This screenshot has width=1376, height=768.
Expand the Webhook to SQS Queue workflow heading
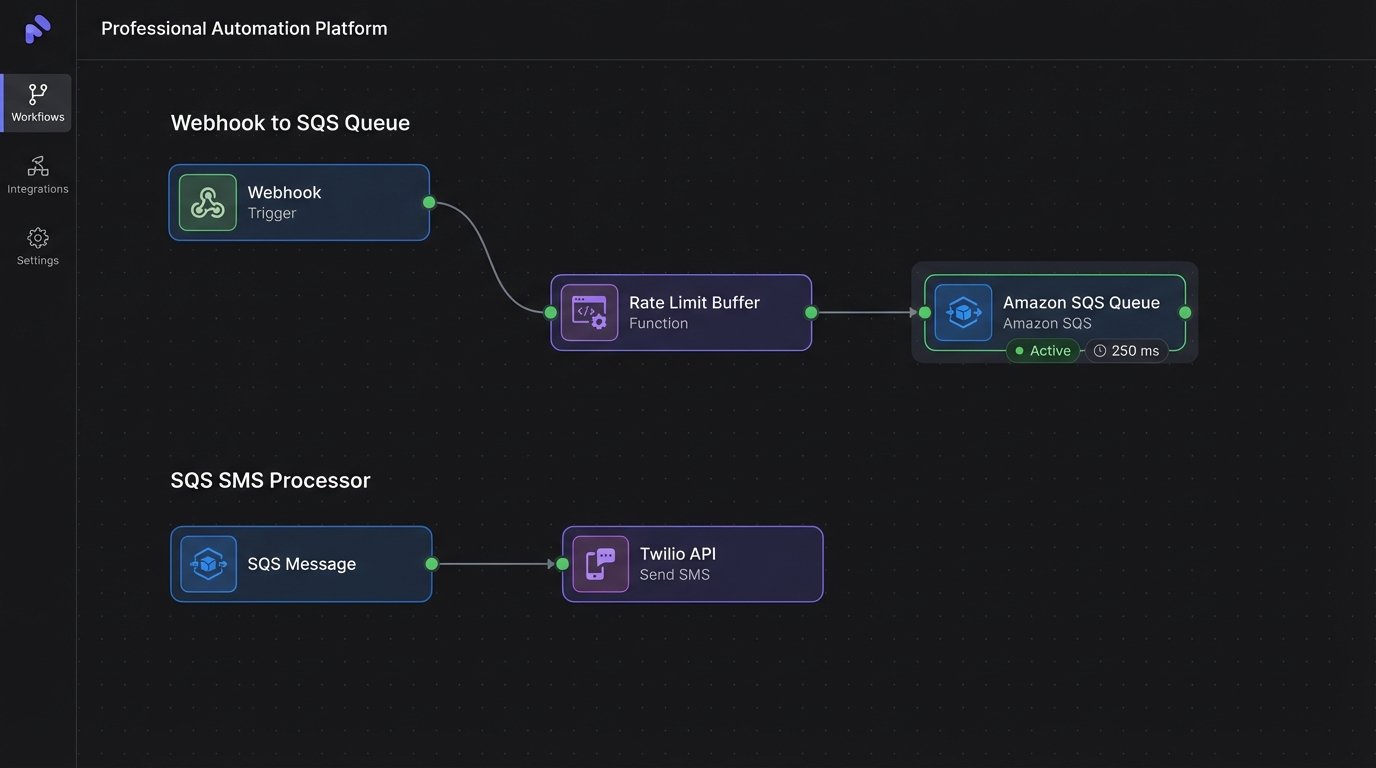290,122
